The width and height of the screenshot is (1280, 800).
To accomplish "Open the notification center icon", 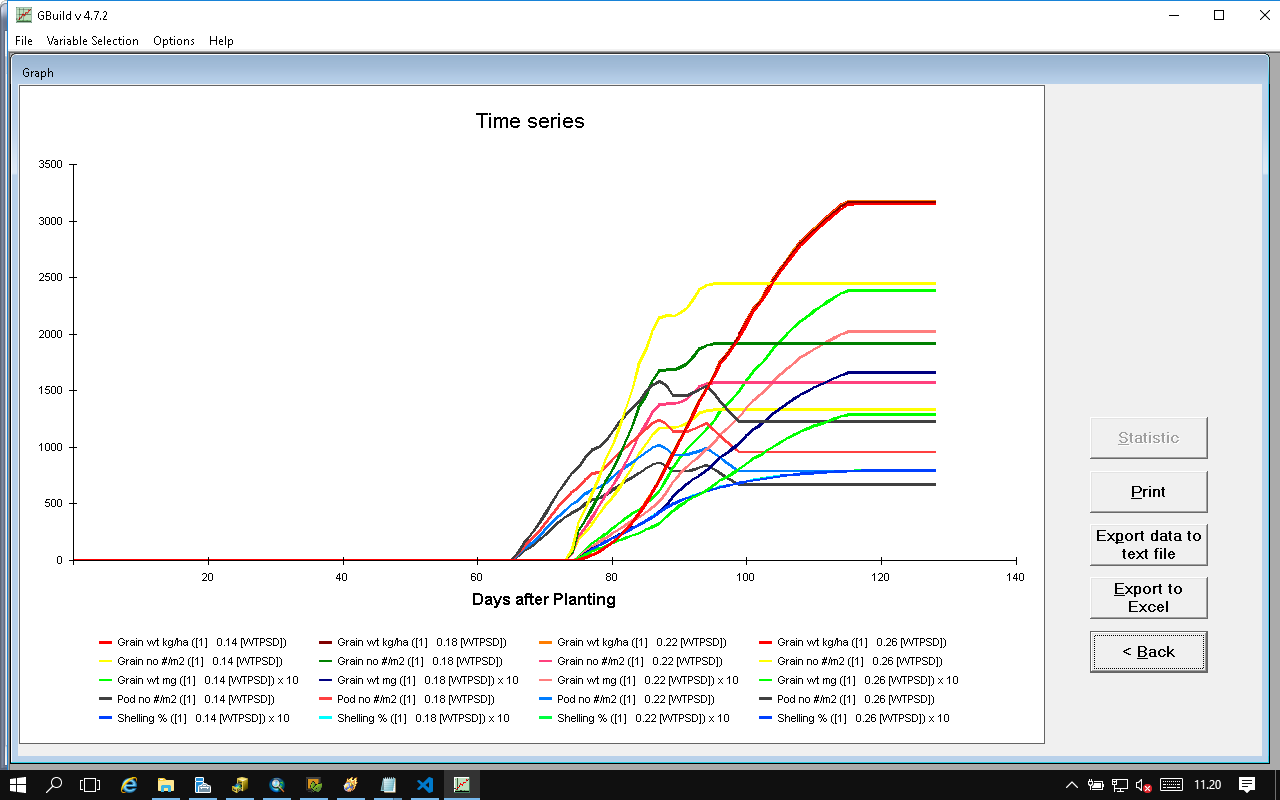I will pyautogui.click(x=1247, y=785).
